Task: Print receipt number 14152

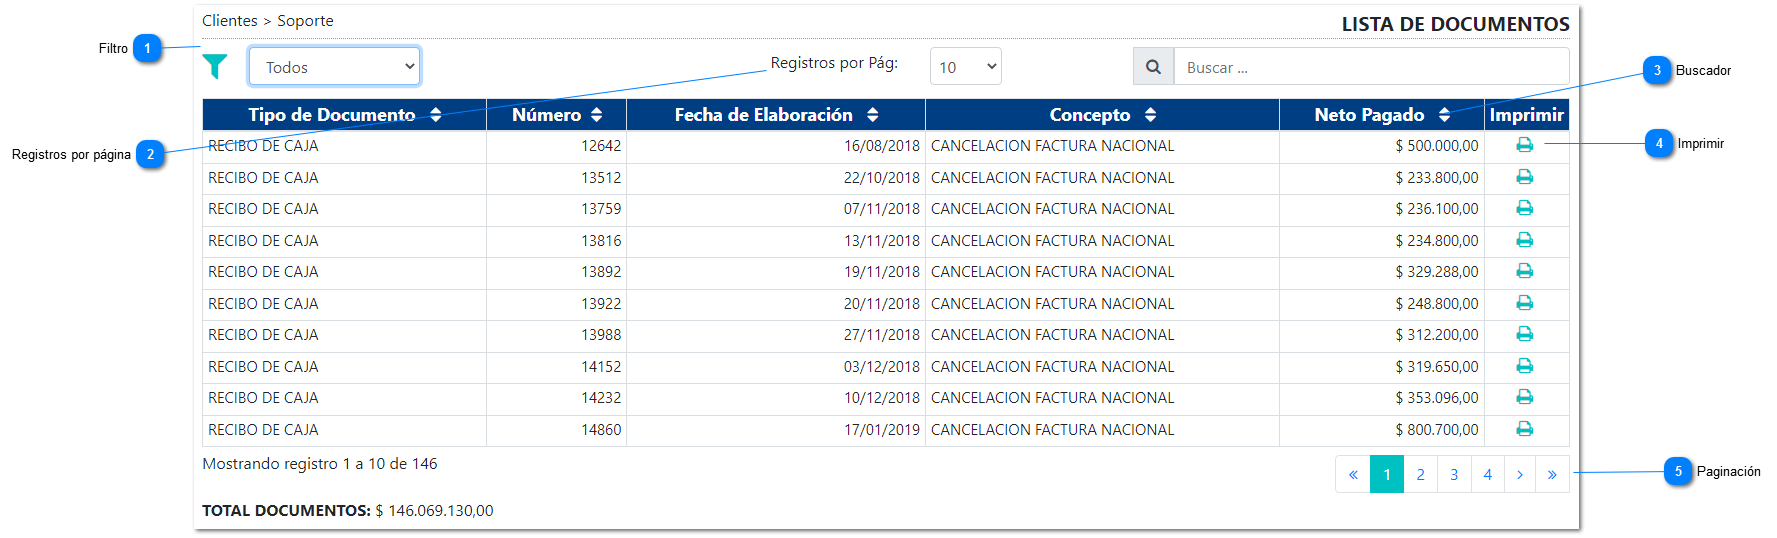Action: click(1524, 366)
